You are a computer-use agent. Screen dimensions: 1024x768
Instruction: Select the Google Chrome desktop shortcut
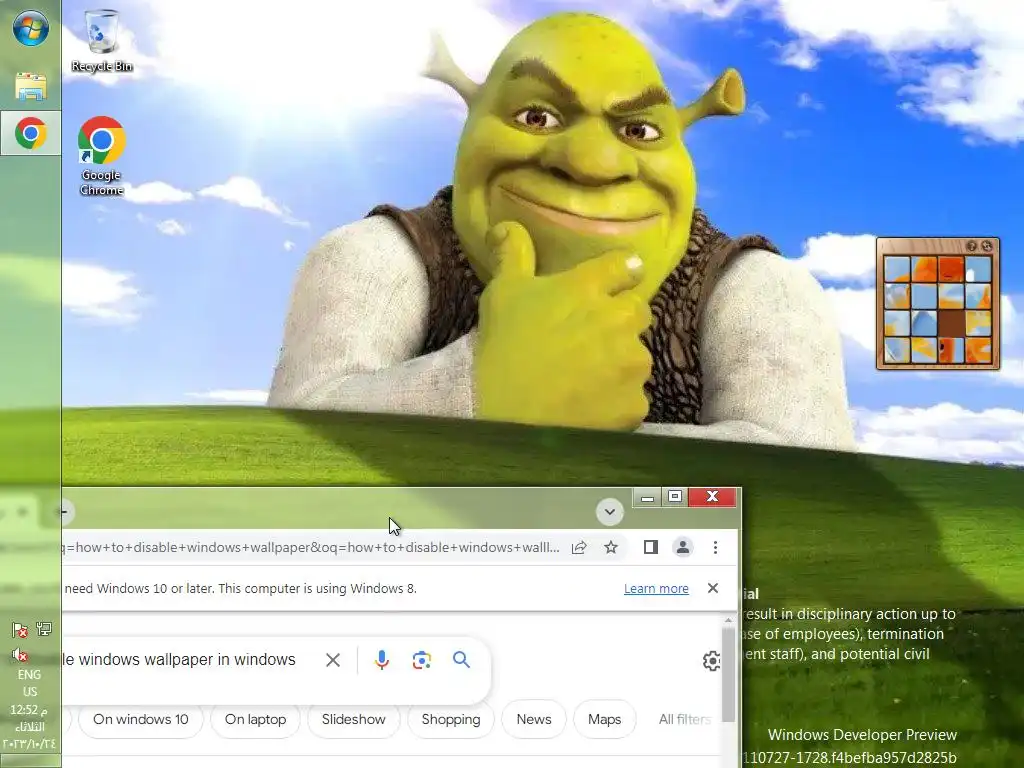pyautogui.click(x=101, y=155)
